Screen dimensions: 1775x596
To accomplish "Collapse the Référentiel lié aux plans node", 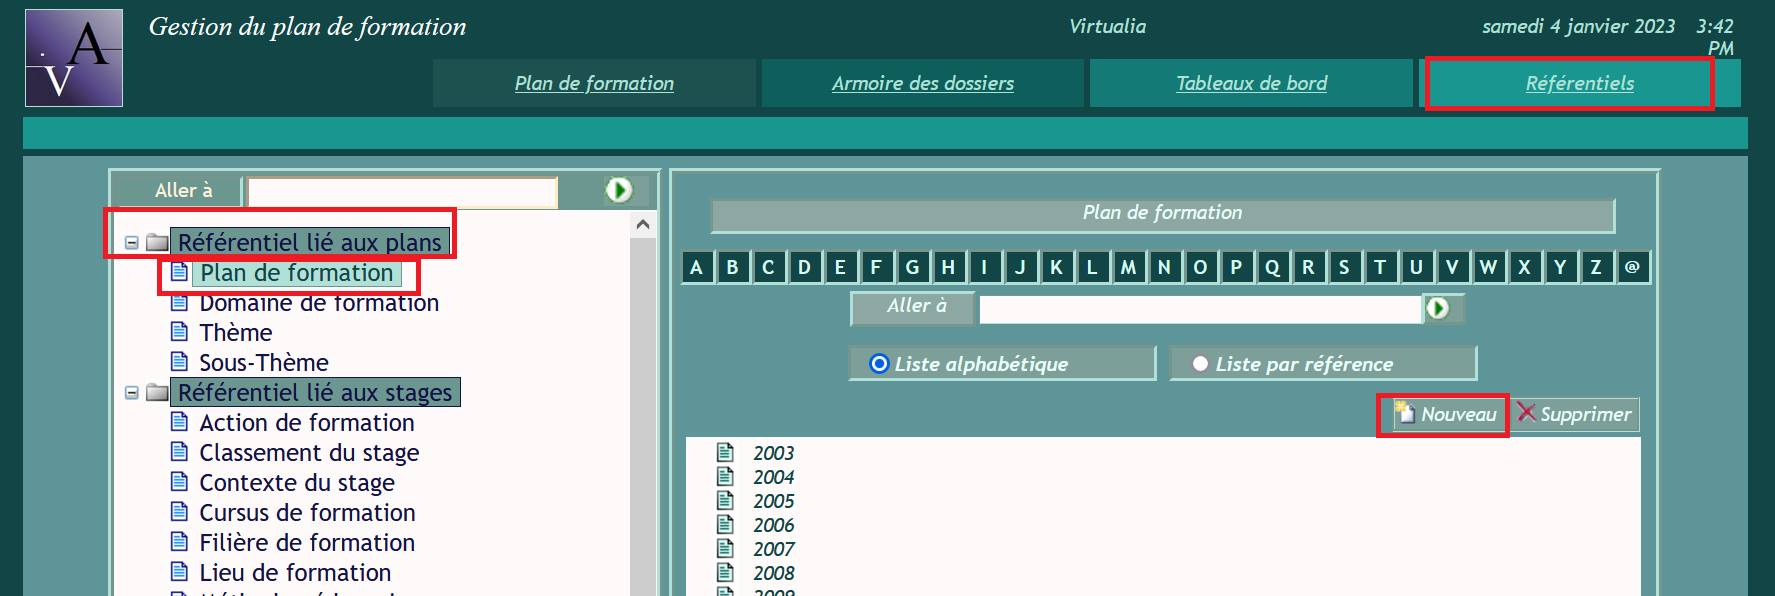I will [x=131, y=242].
